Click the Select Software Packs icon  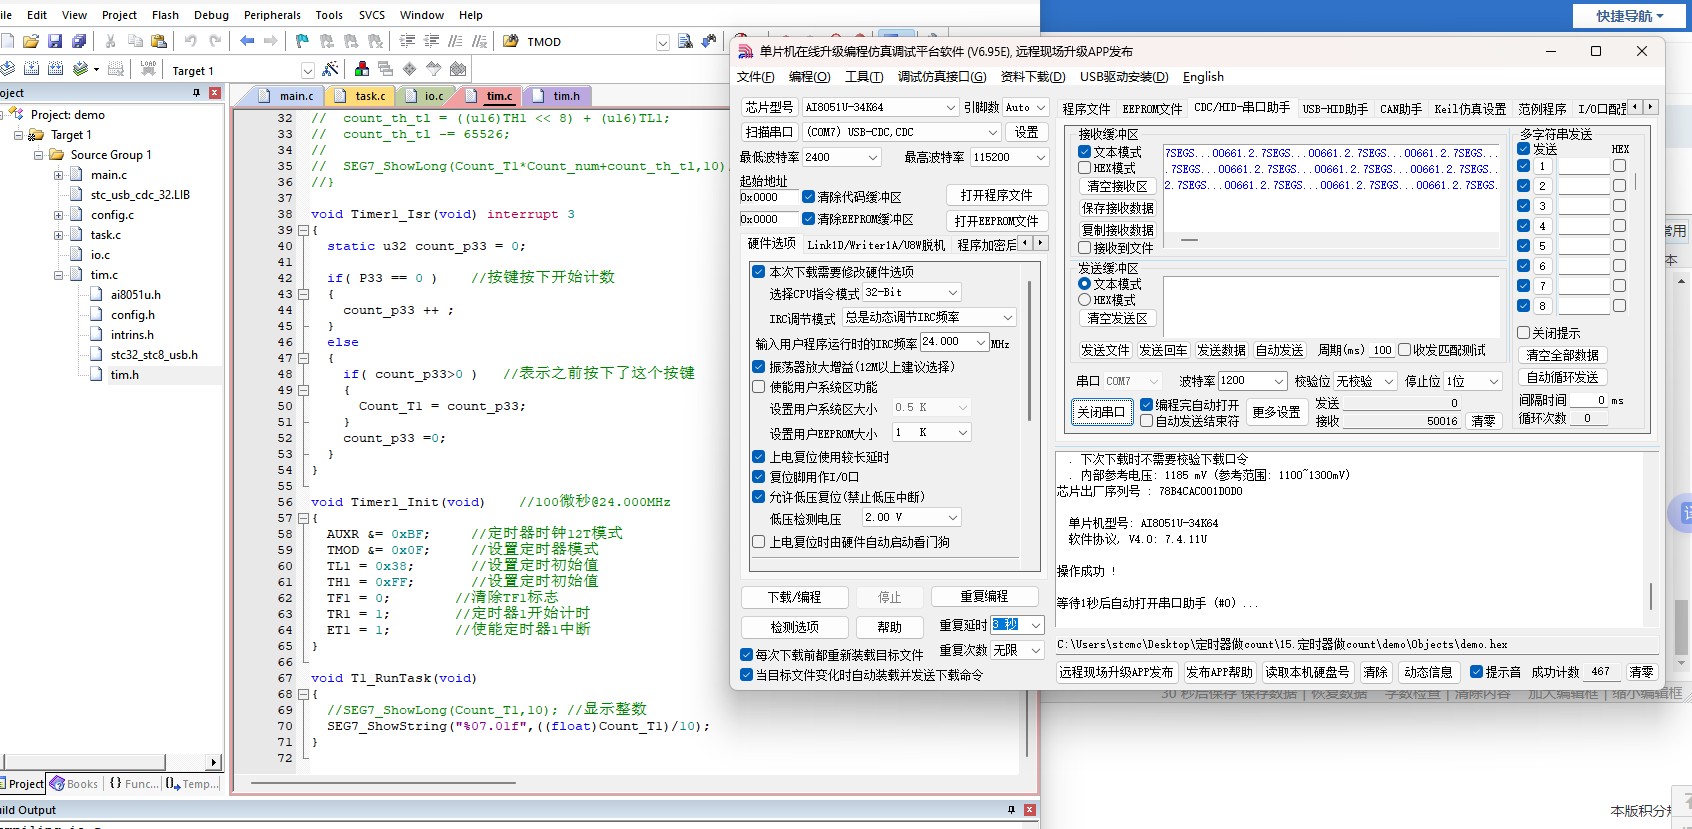tap(434, 69)
